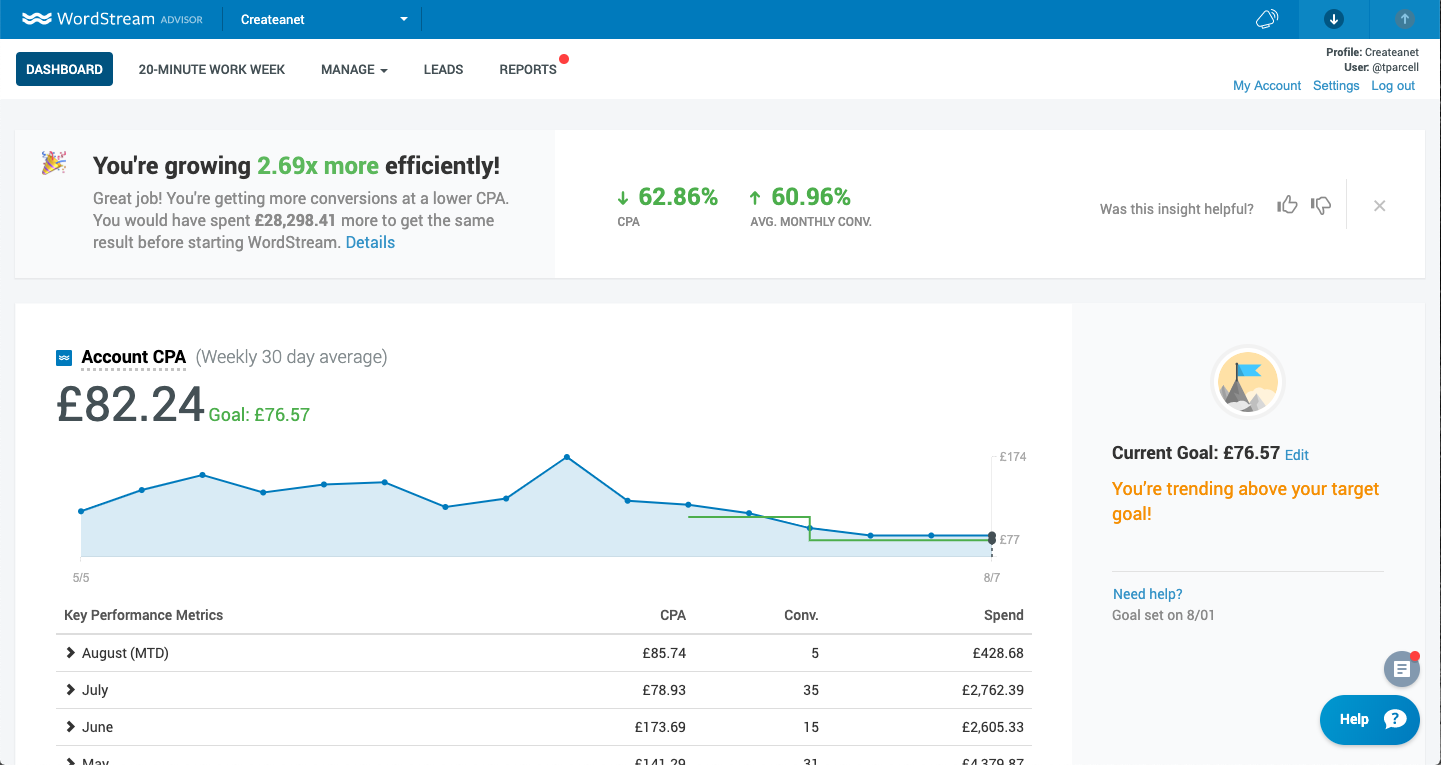Click the July CPA value £78.93

coord(664,690)
